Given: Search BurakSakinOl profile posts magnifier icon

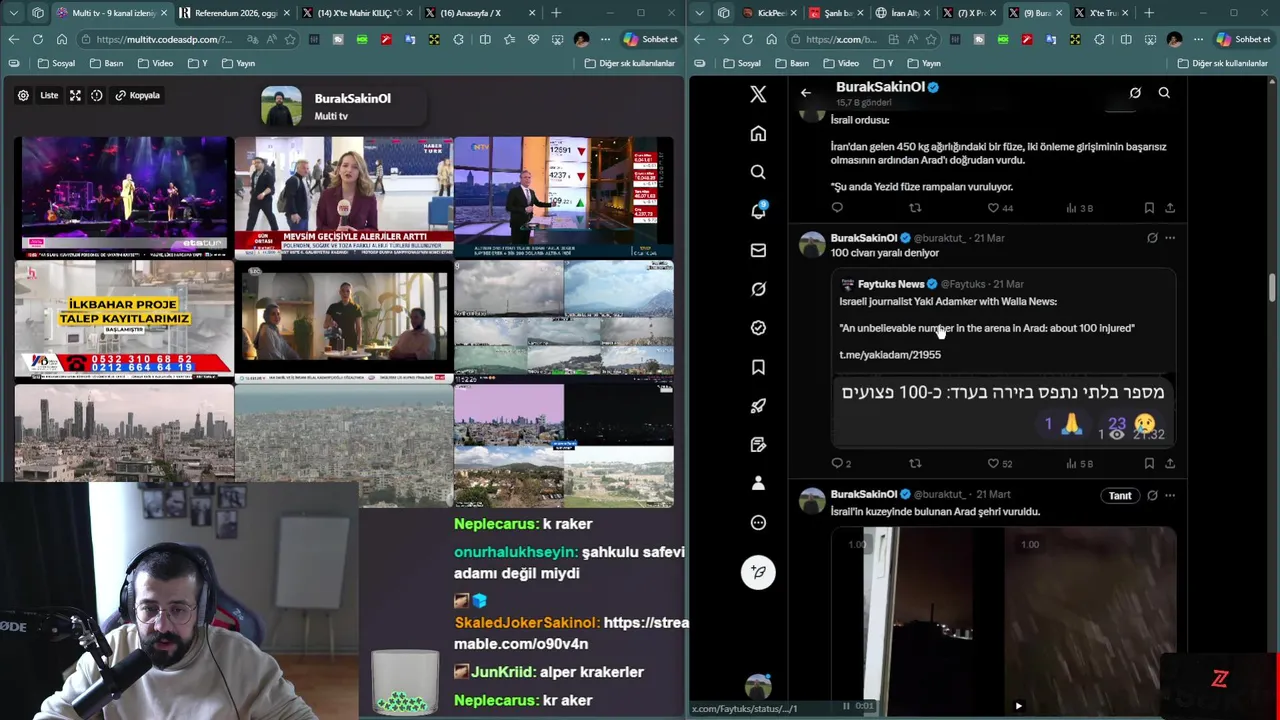Looking at the screenshot, I should point(1164,93).
